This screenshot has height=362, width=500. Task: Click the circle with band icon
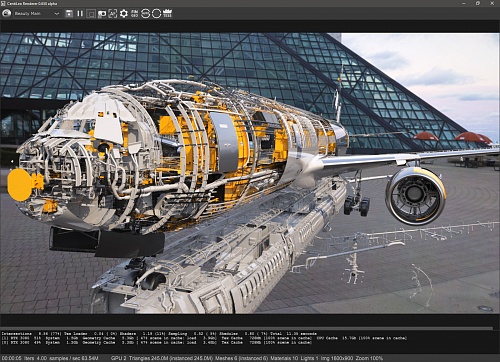pos(145,14)
